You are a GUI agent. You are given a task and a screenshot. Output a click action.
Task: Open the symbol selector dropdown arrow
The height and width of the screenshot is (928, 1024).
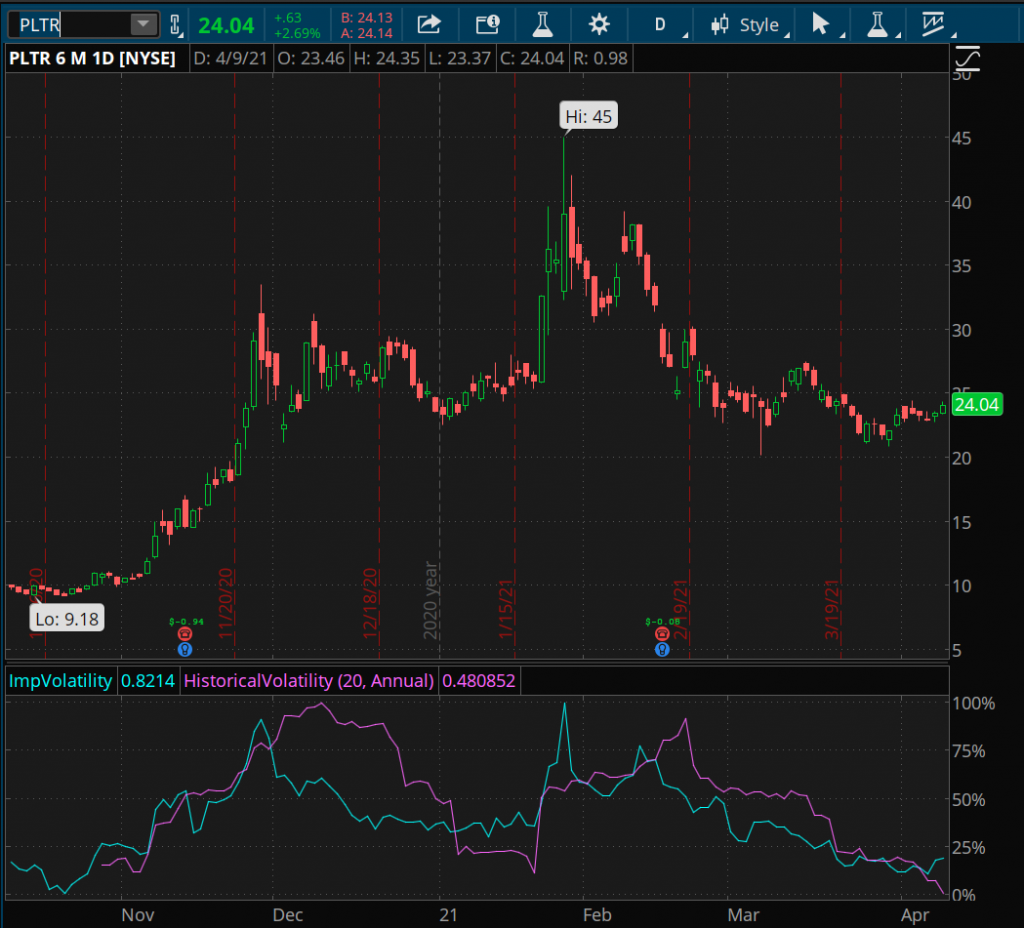click(143, 25)
